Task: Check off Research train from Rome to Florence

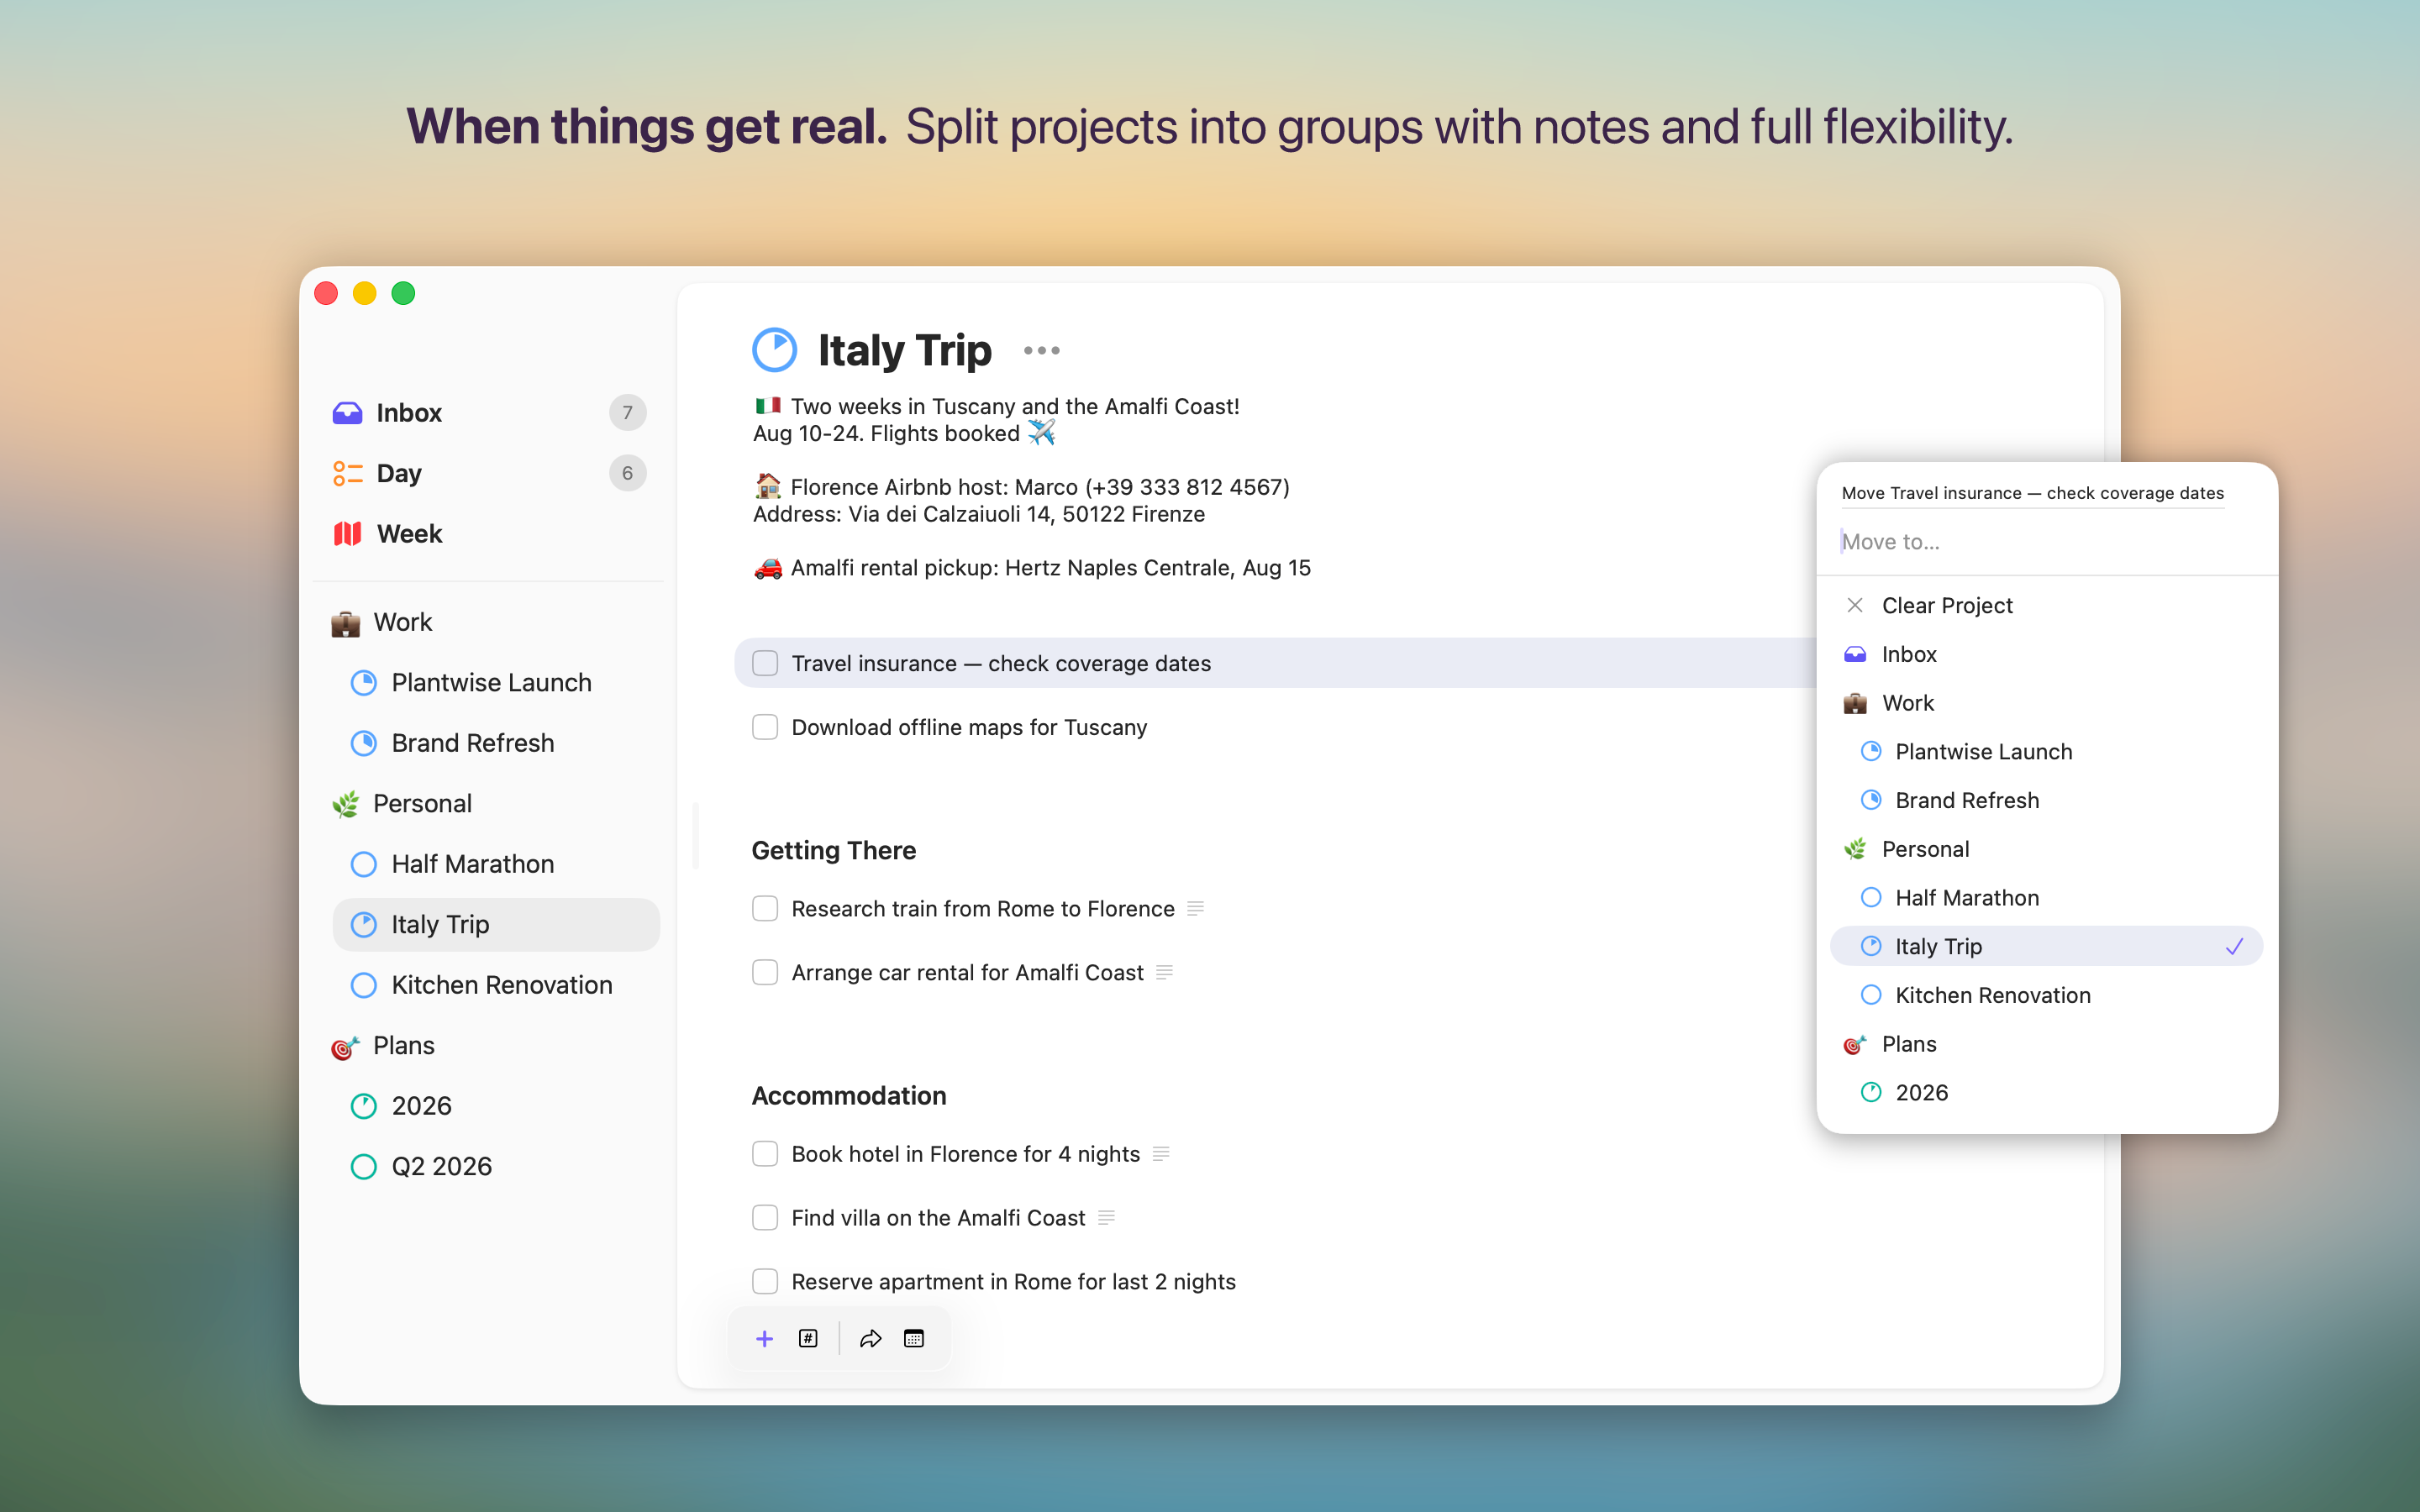Action: coord(765,909)
